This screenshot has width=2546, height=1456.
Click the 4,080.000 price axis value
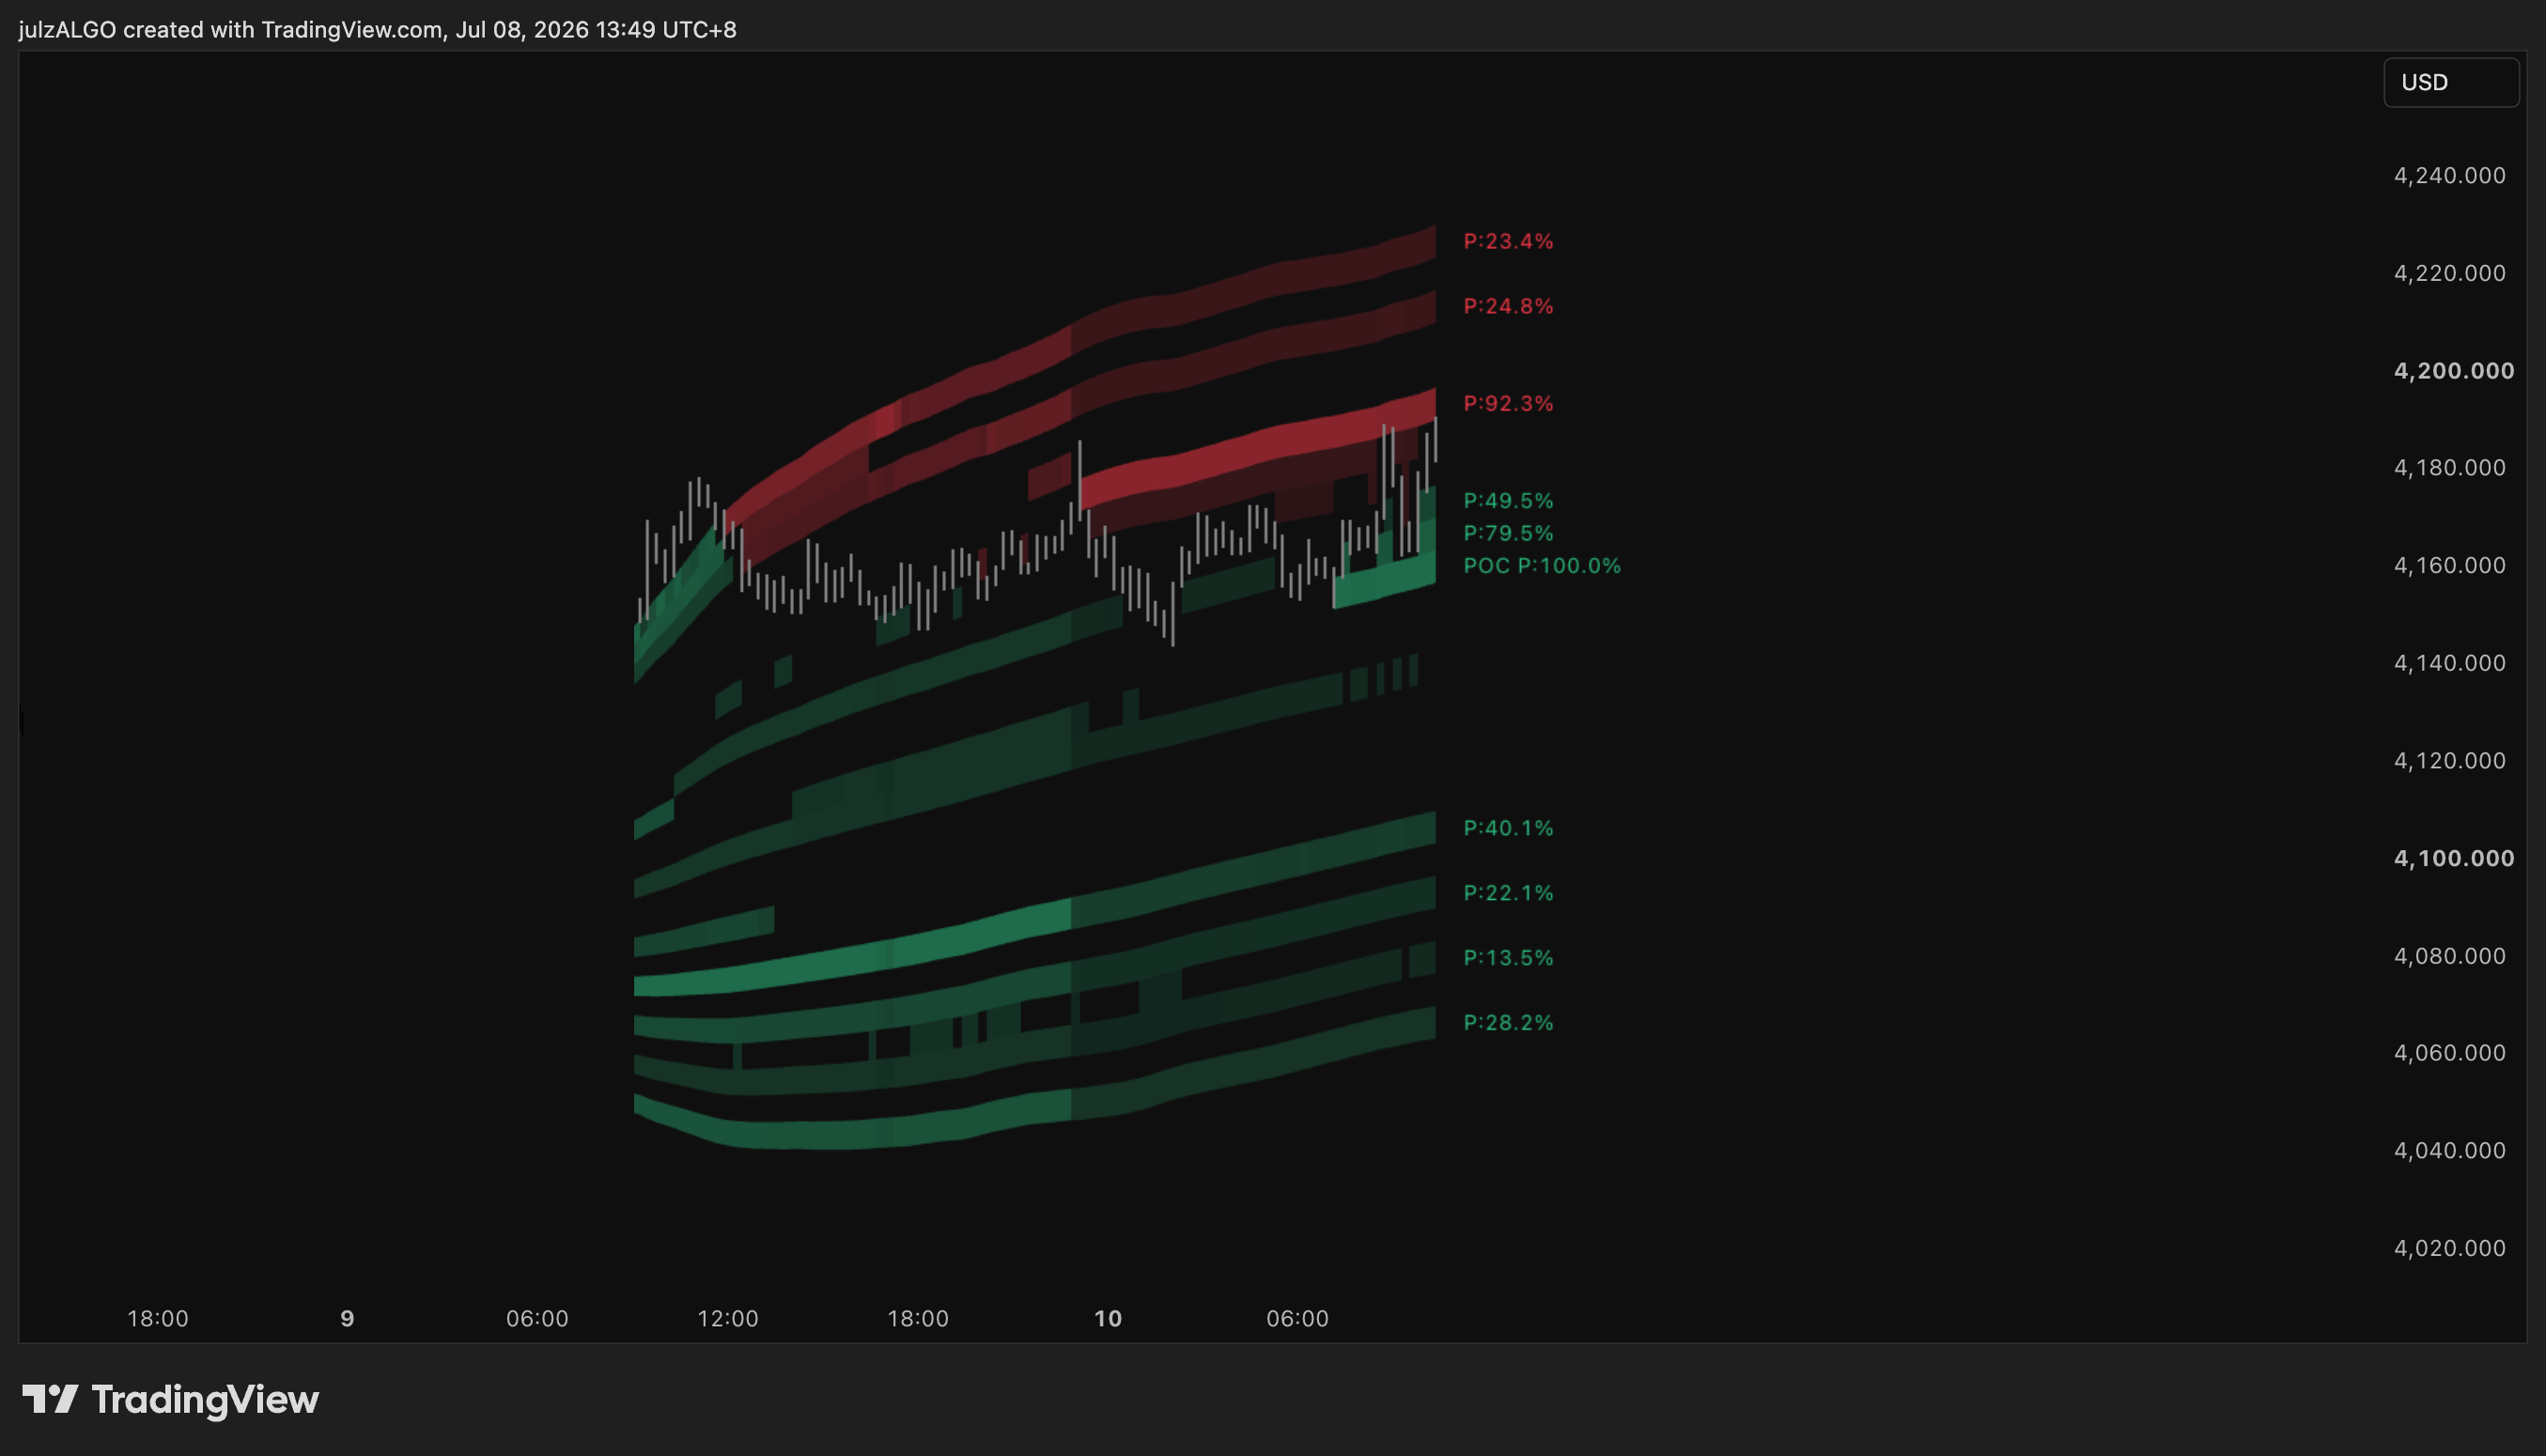click(x=2449, y=956)
